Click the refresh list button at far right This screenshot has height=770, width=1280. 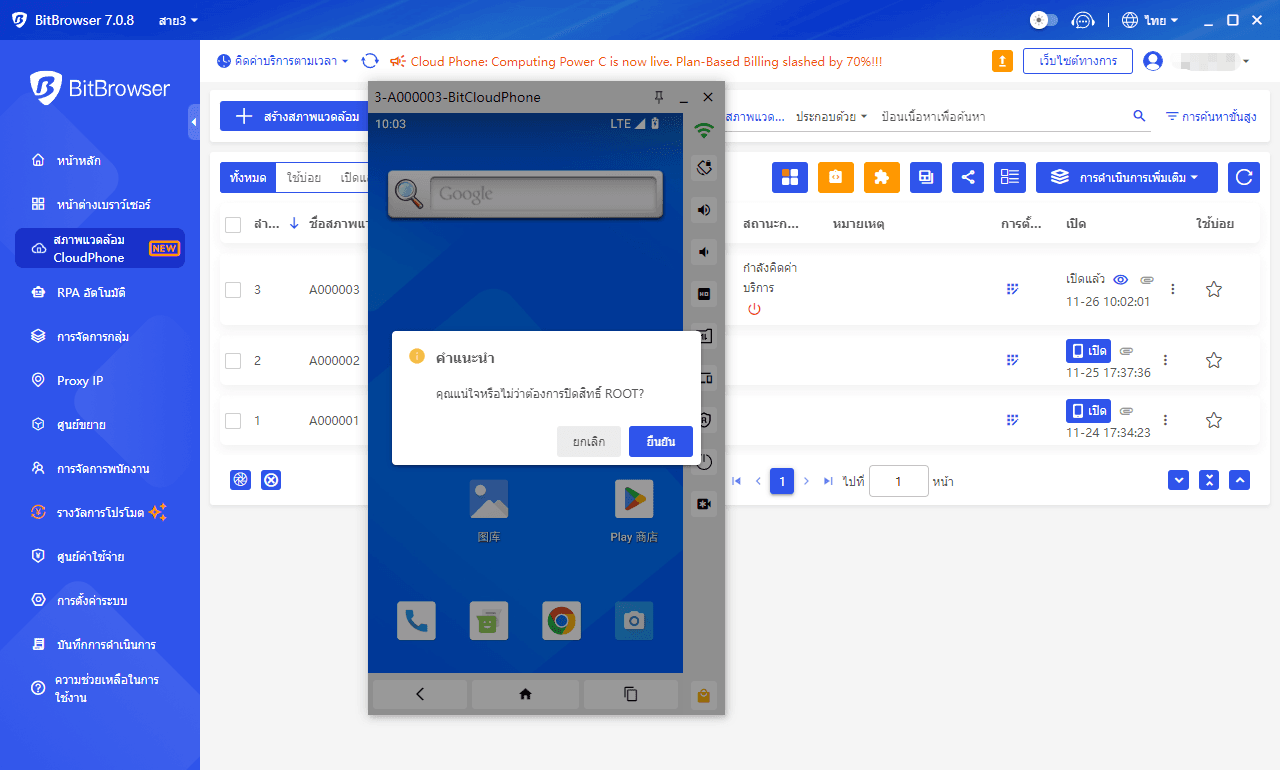click(1243, 177)
